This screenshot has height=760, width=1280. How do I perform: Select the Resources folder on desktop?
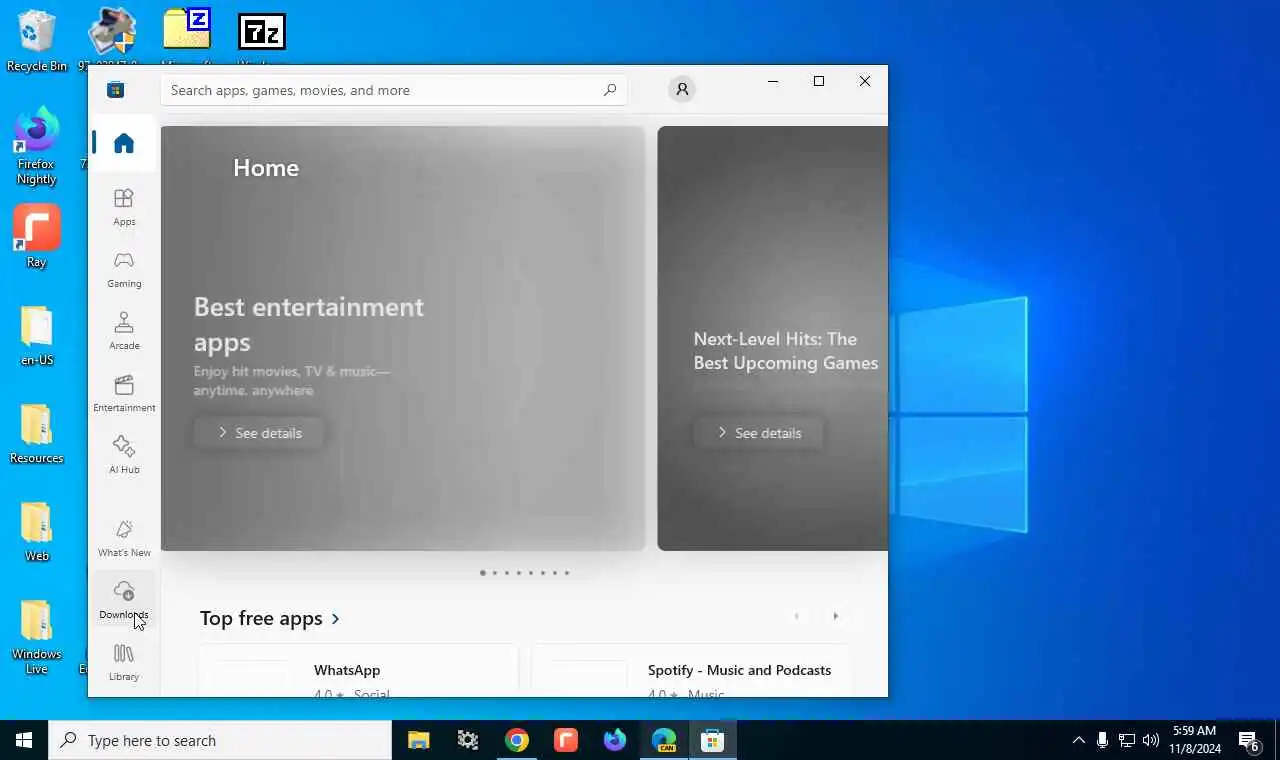tap(37, 434)
